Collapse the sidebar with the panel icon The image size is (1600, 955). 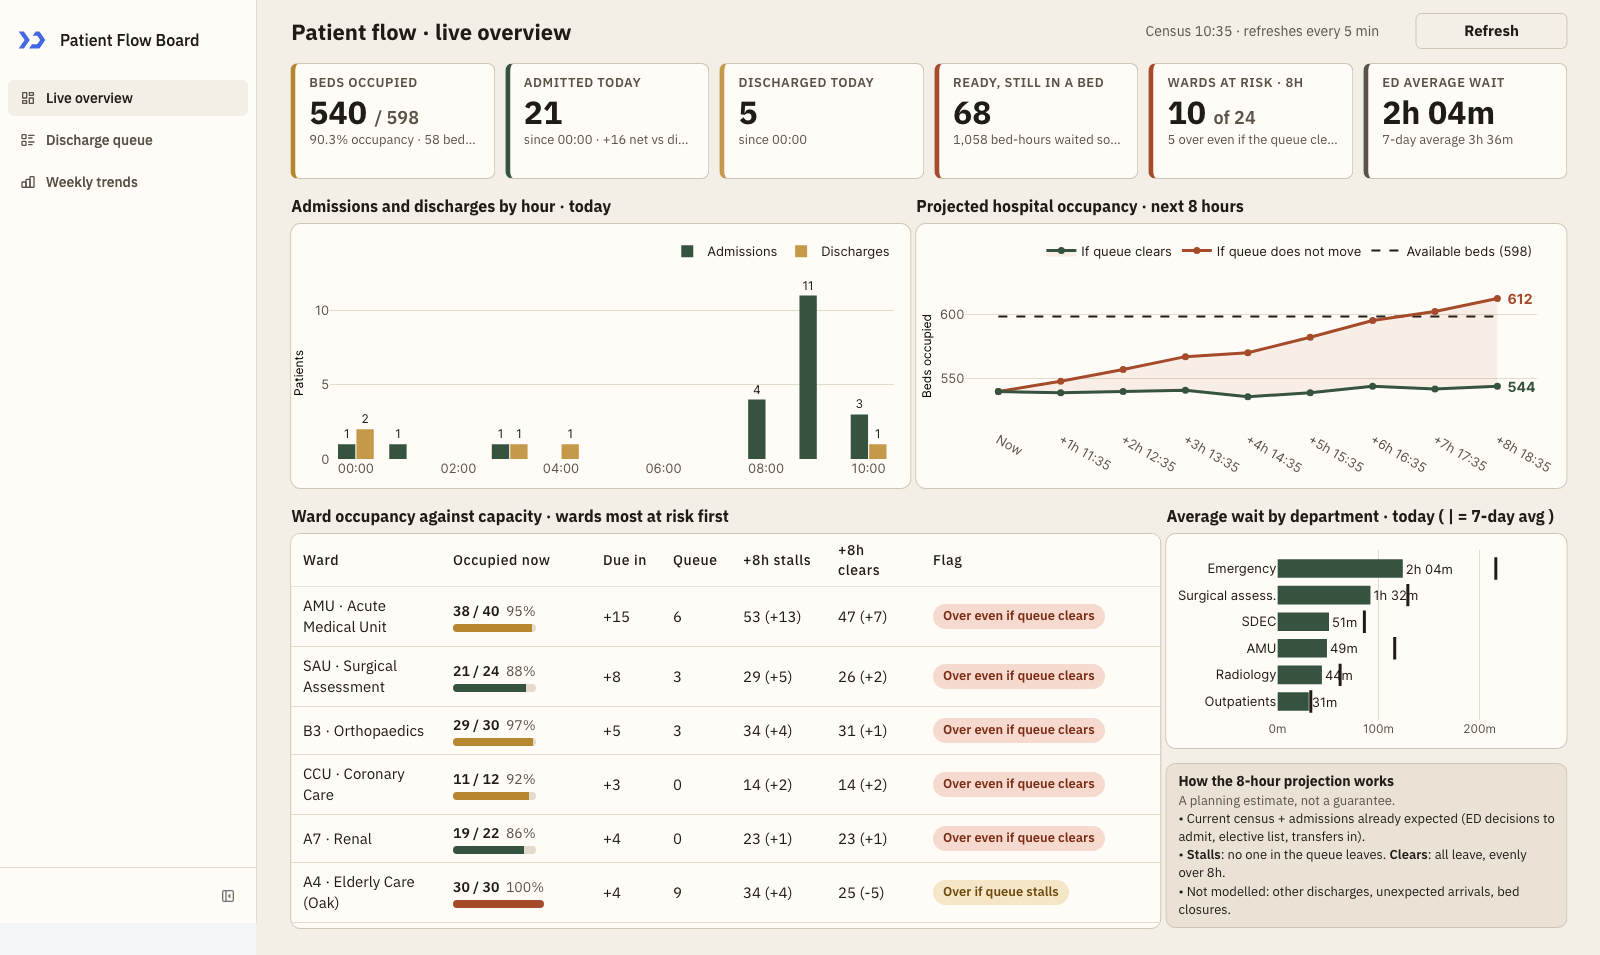coord(228,896)
